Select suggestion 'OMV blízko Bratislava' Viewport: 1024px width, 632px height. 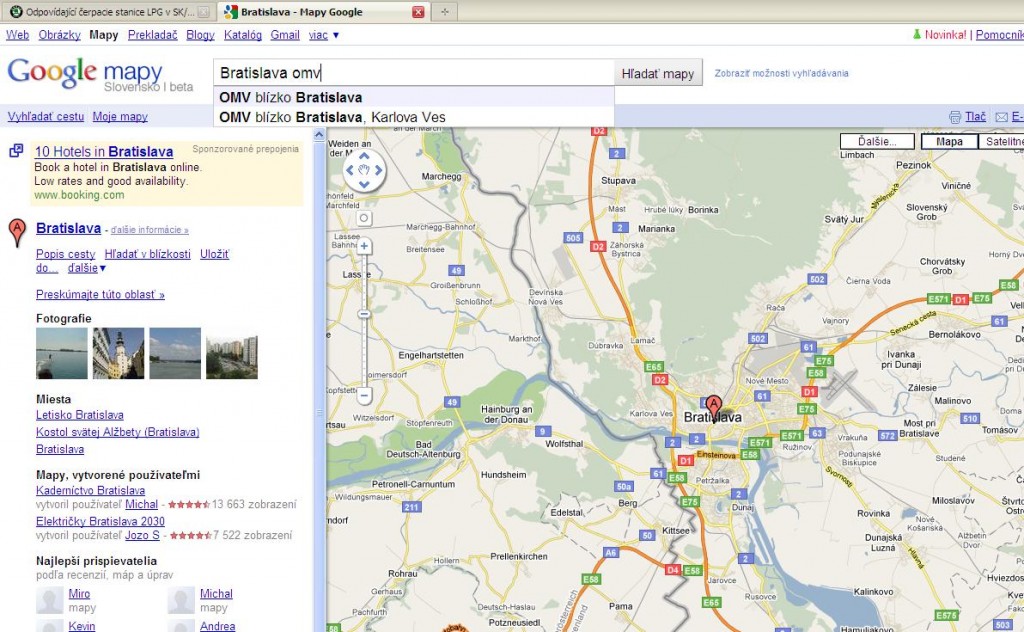[413, 97]
